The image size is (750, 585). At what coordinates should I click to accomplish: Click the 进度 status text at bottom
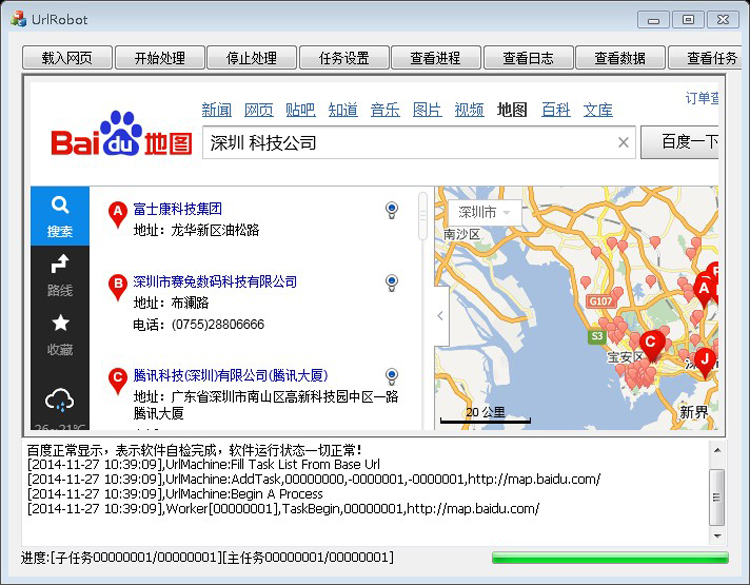click(207, 557)
